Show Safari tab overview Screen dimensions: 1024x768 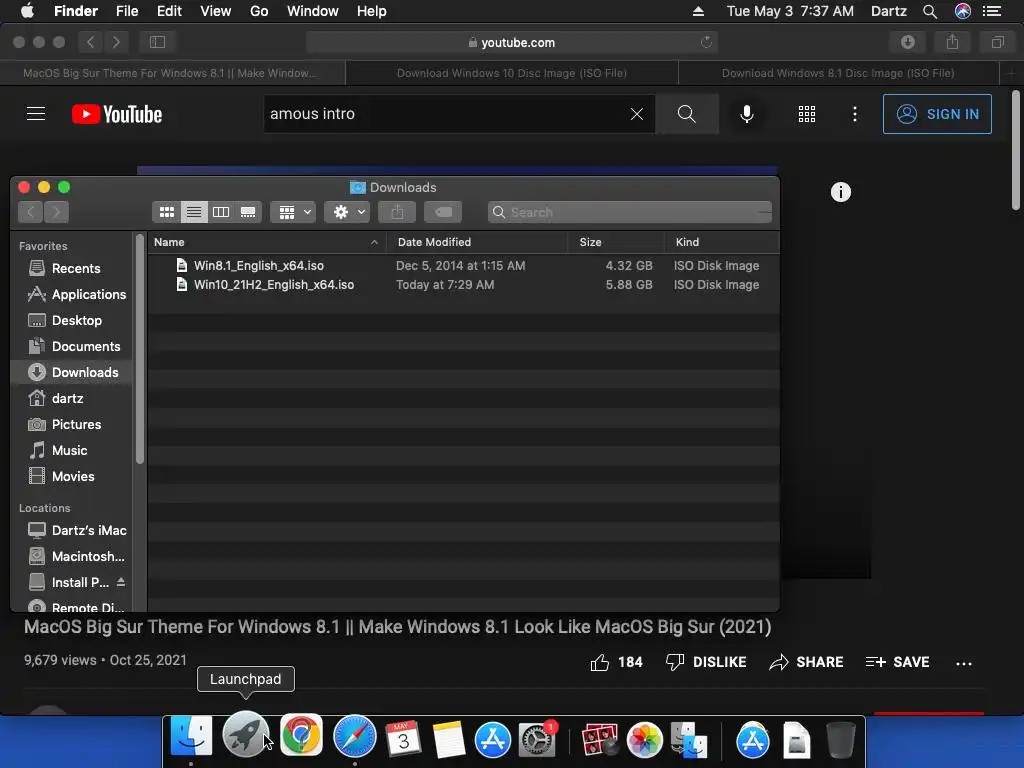[997, 42]
